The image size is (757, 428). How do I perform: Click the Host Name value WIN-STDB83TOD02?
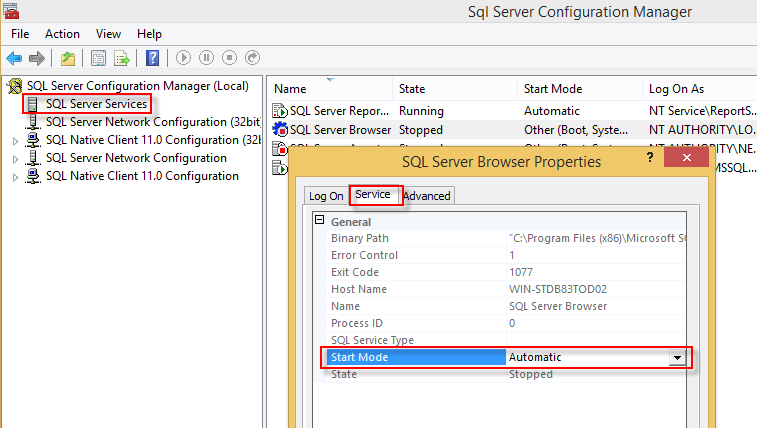click(x=558, y=289)
